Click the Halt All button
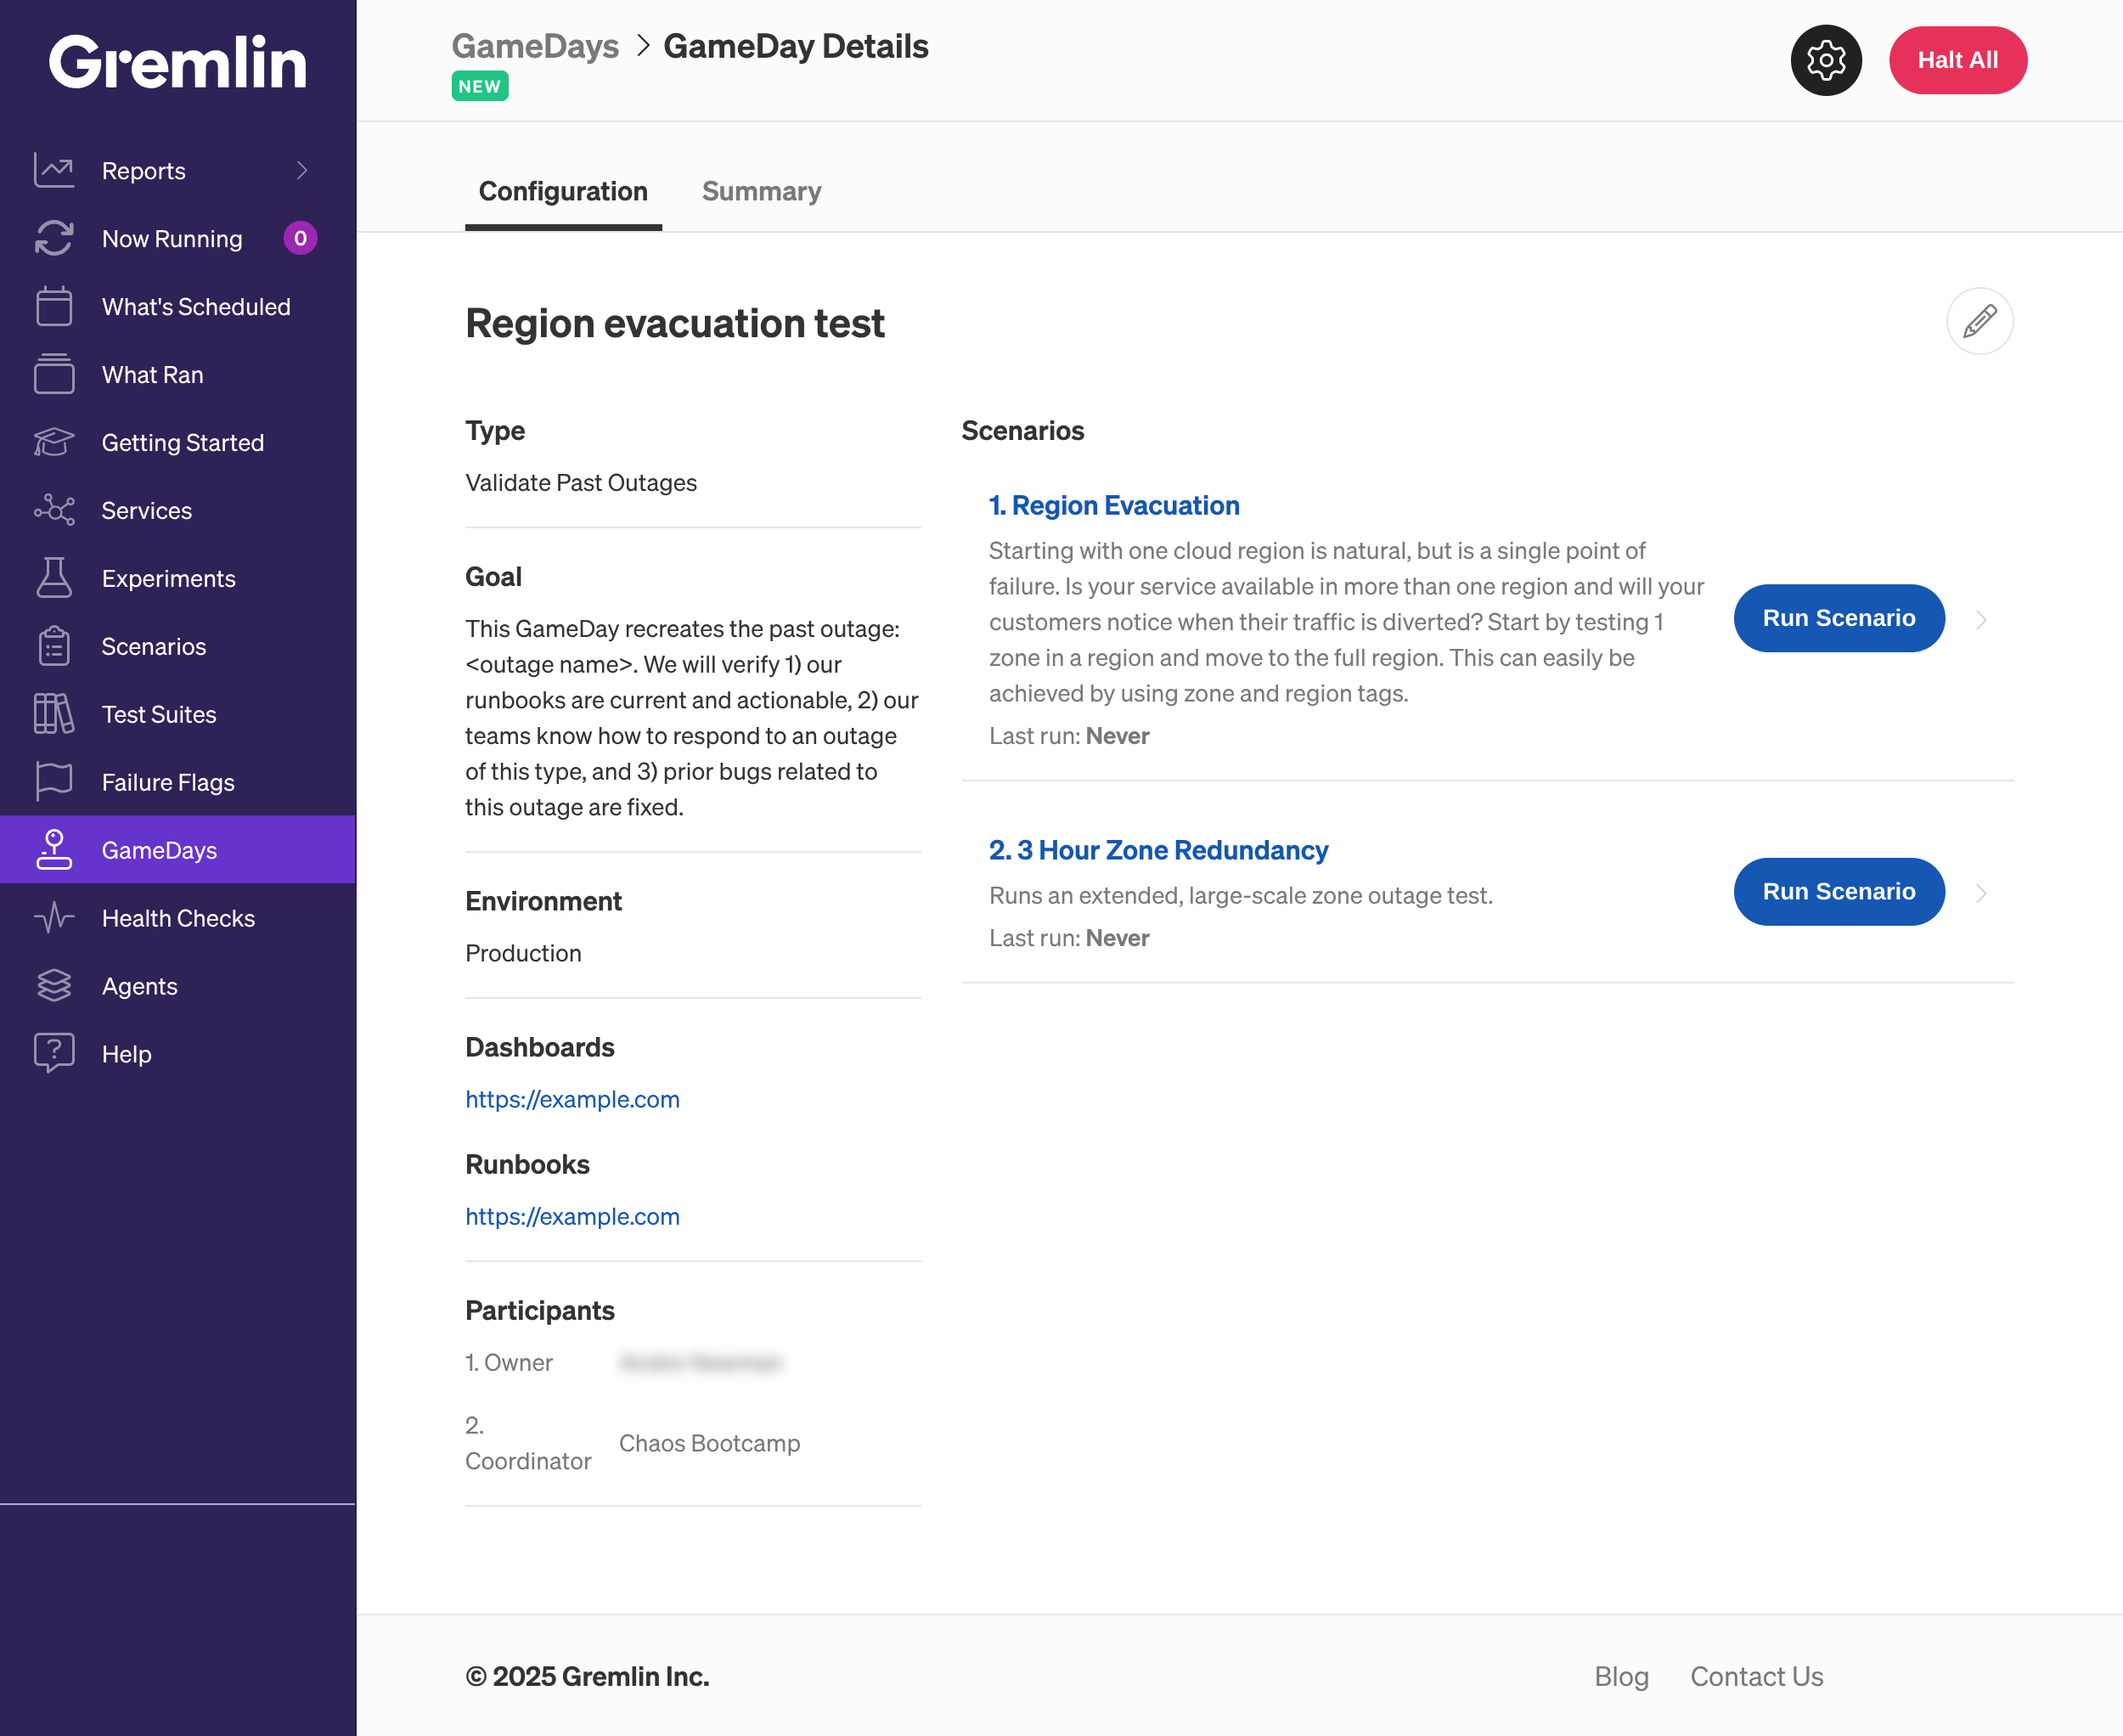The width and height of the screenshot is (2123, 1736). (x=1957, y=60)
